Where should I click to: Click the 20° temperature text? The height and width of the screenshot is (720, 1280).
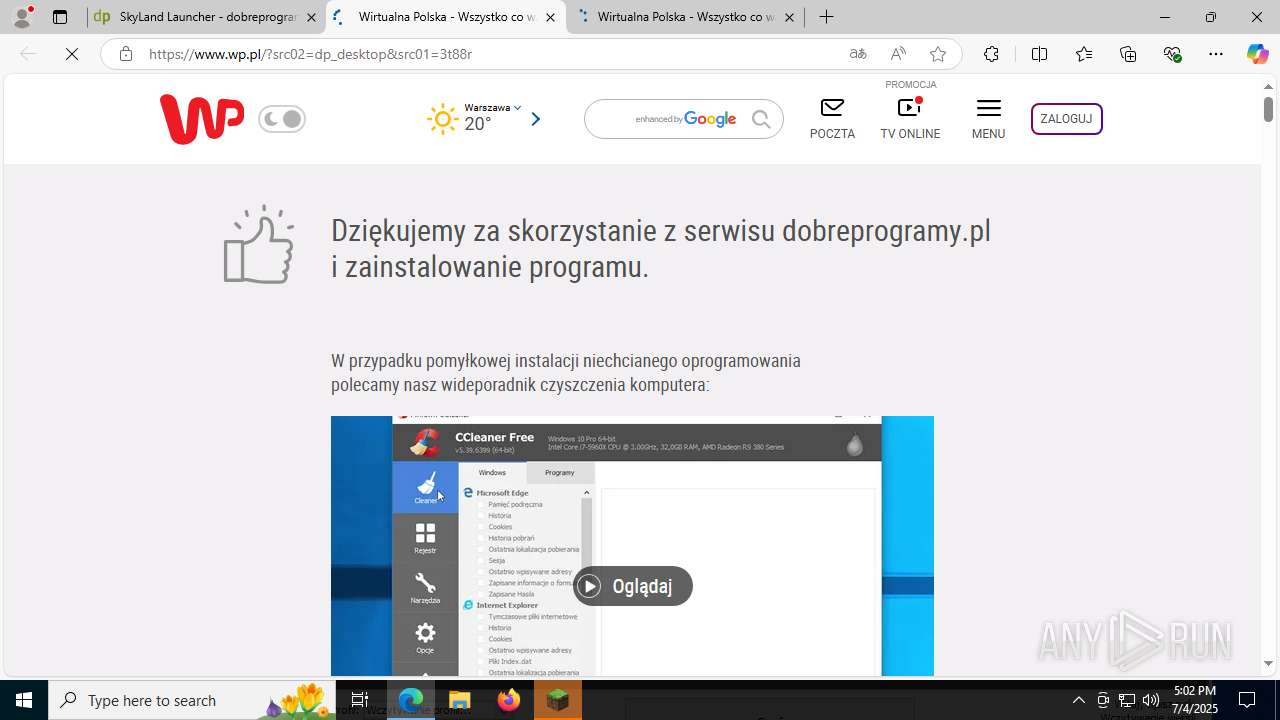click(478, 124)
